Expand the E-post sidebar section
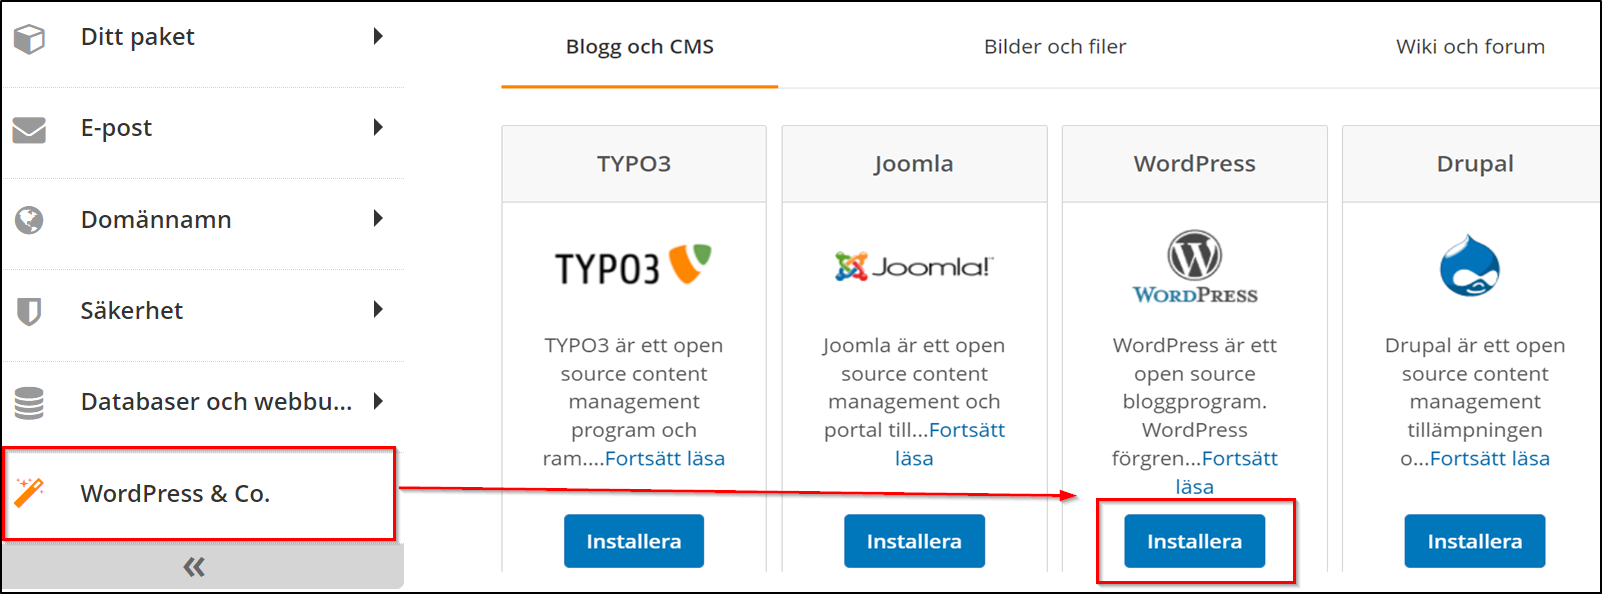This screenshot has width=1602, height=594. point(378,128)
